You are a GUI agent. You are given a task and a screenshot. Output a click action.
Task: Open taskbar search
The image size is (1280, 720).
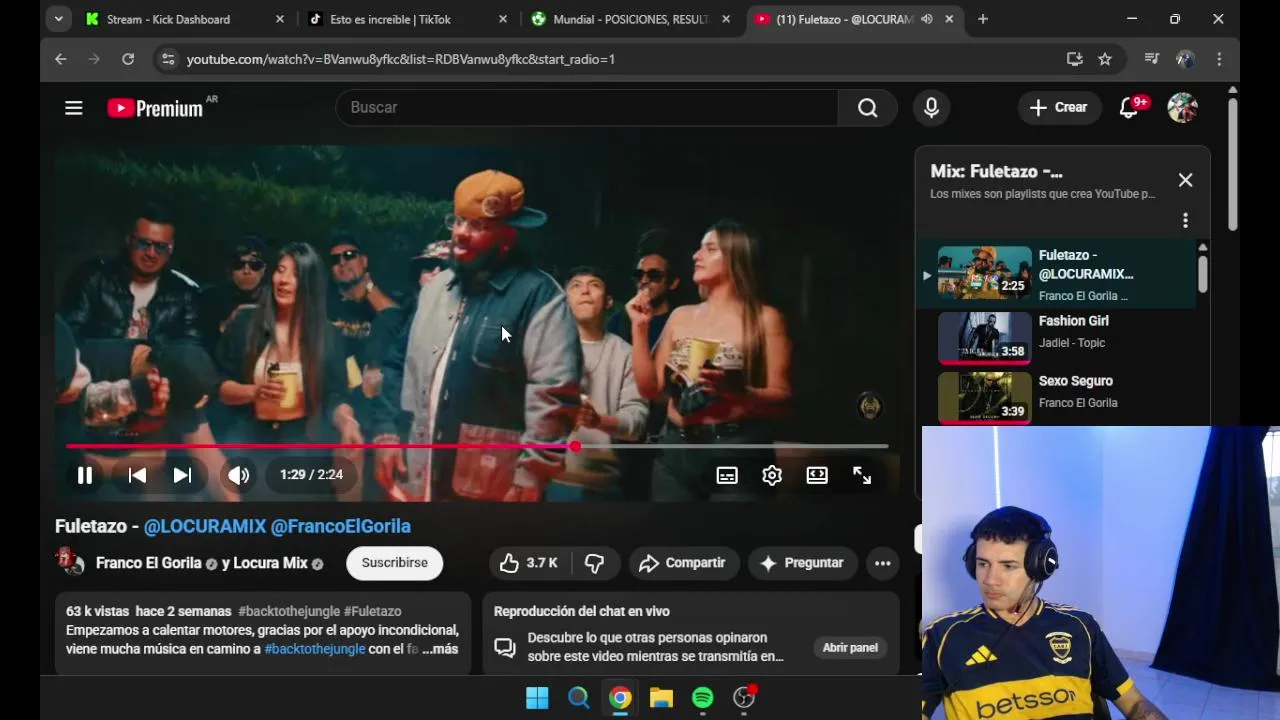tap(579, 698)
